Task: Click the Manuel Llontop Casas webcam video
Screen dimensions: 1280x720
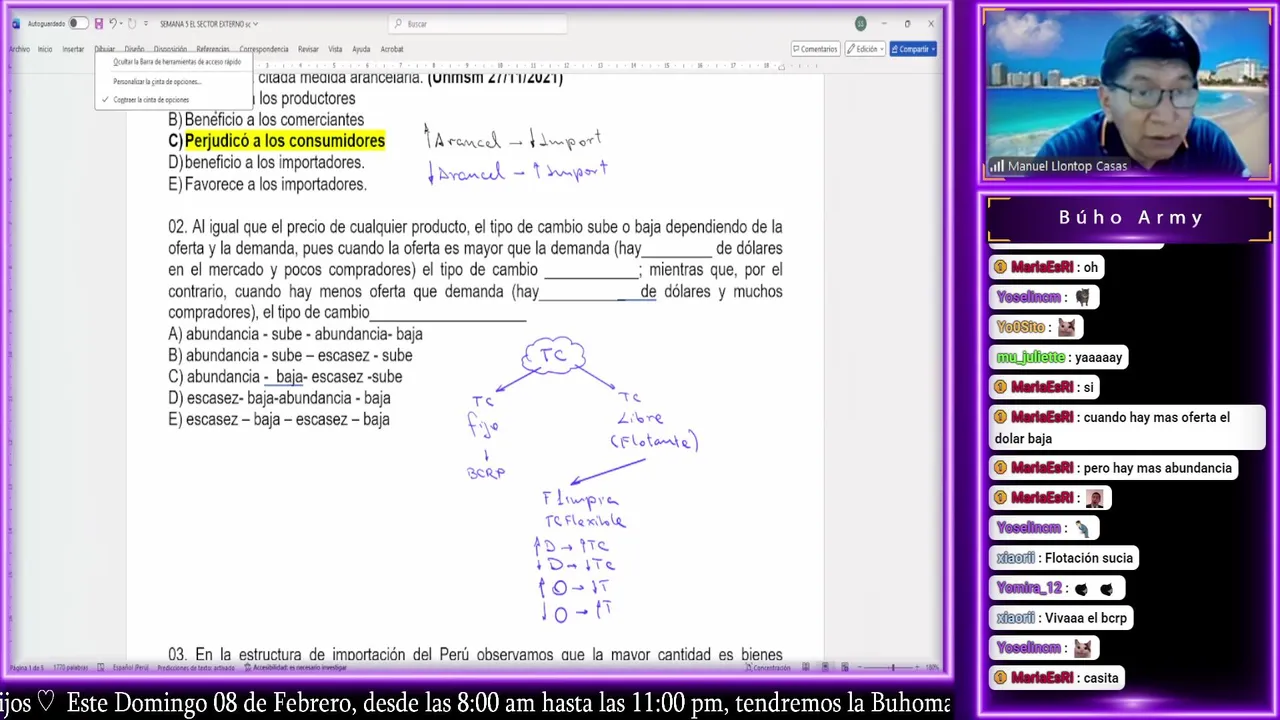Action: 1126,95
